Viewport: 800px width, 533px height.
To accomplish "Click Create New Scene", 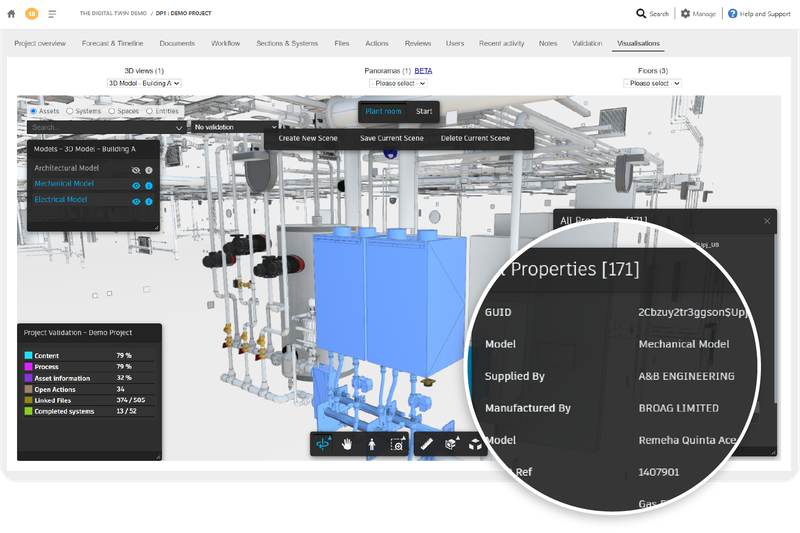I will [x=308, y=138].
